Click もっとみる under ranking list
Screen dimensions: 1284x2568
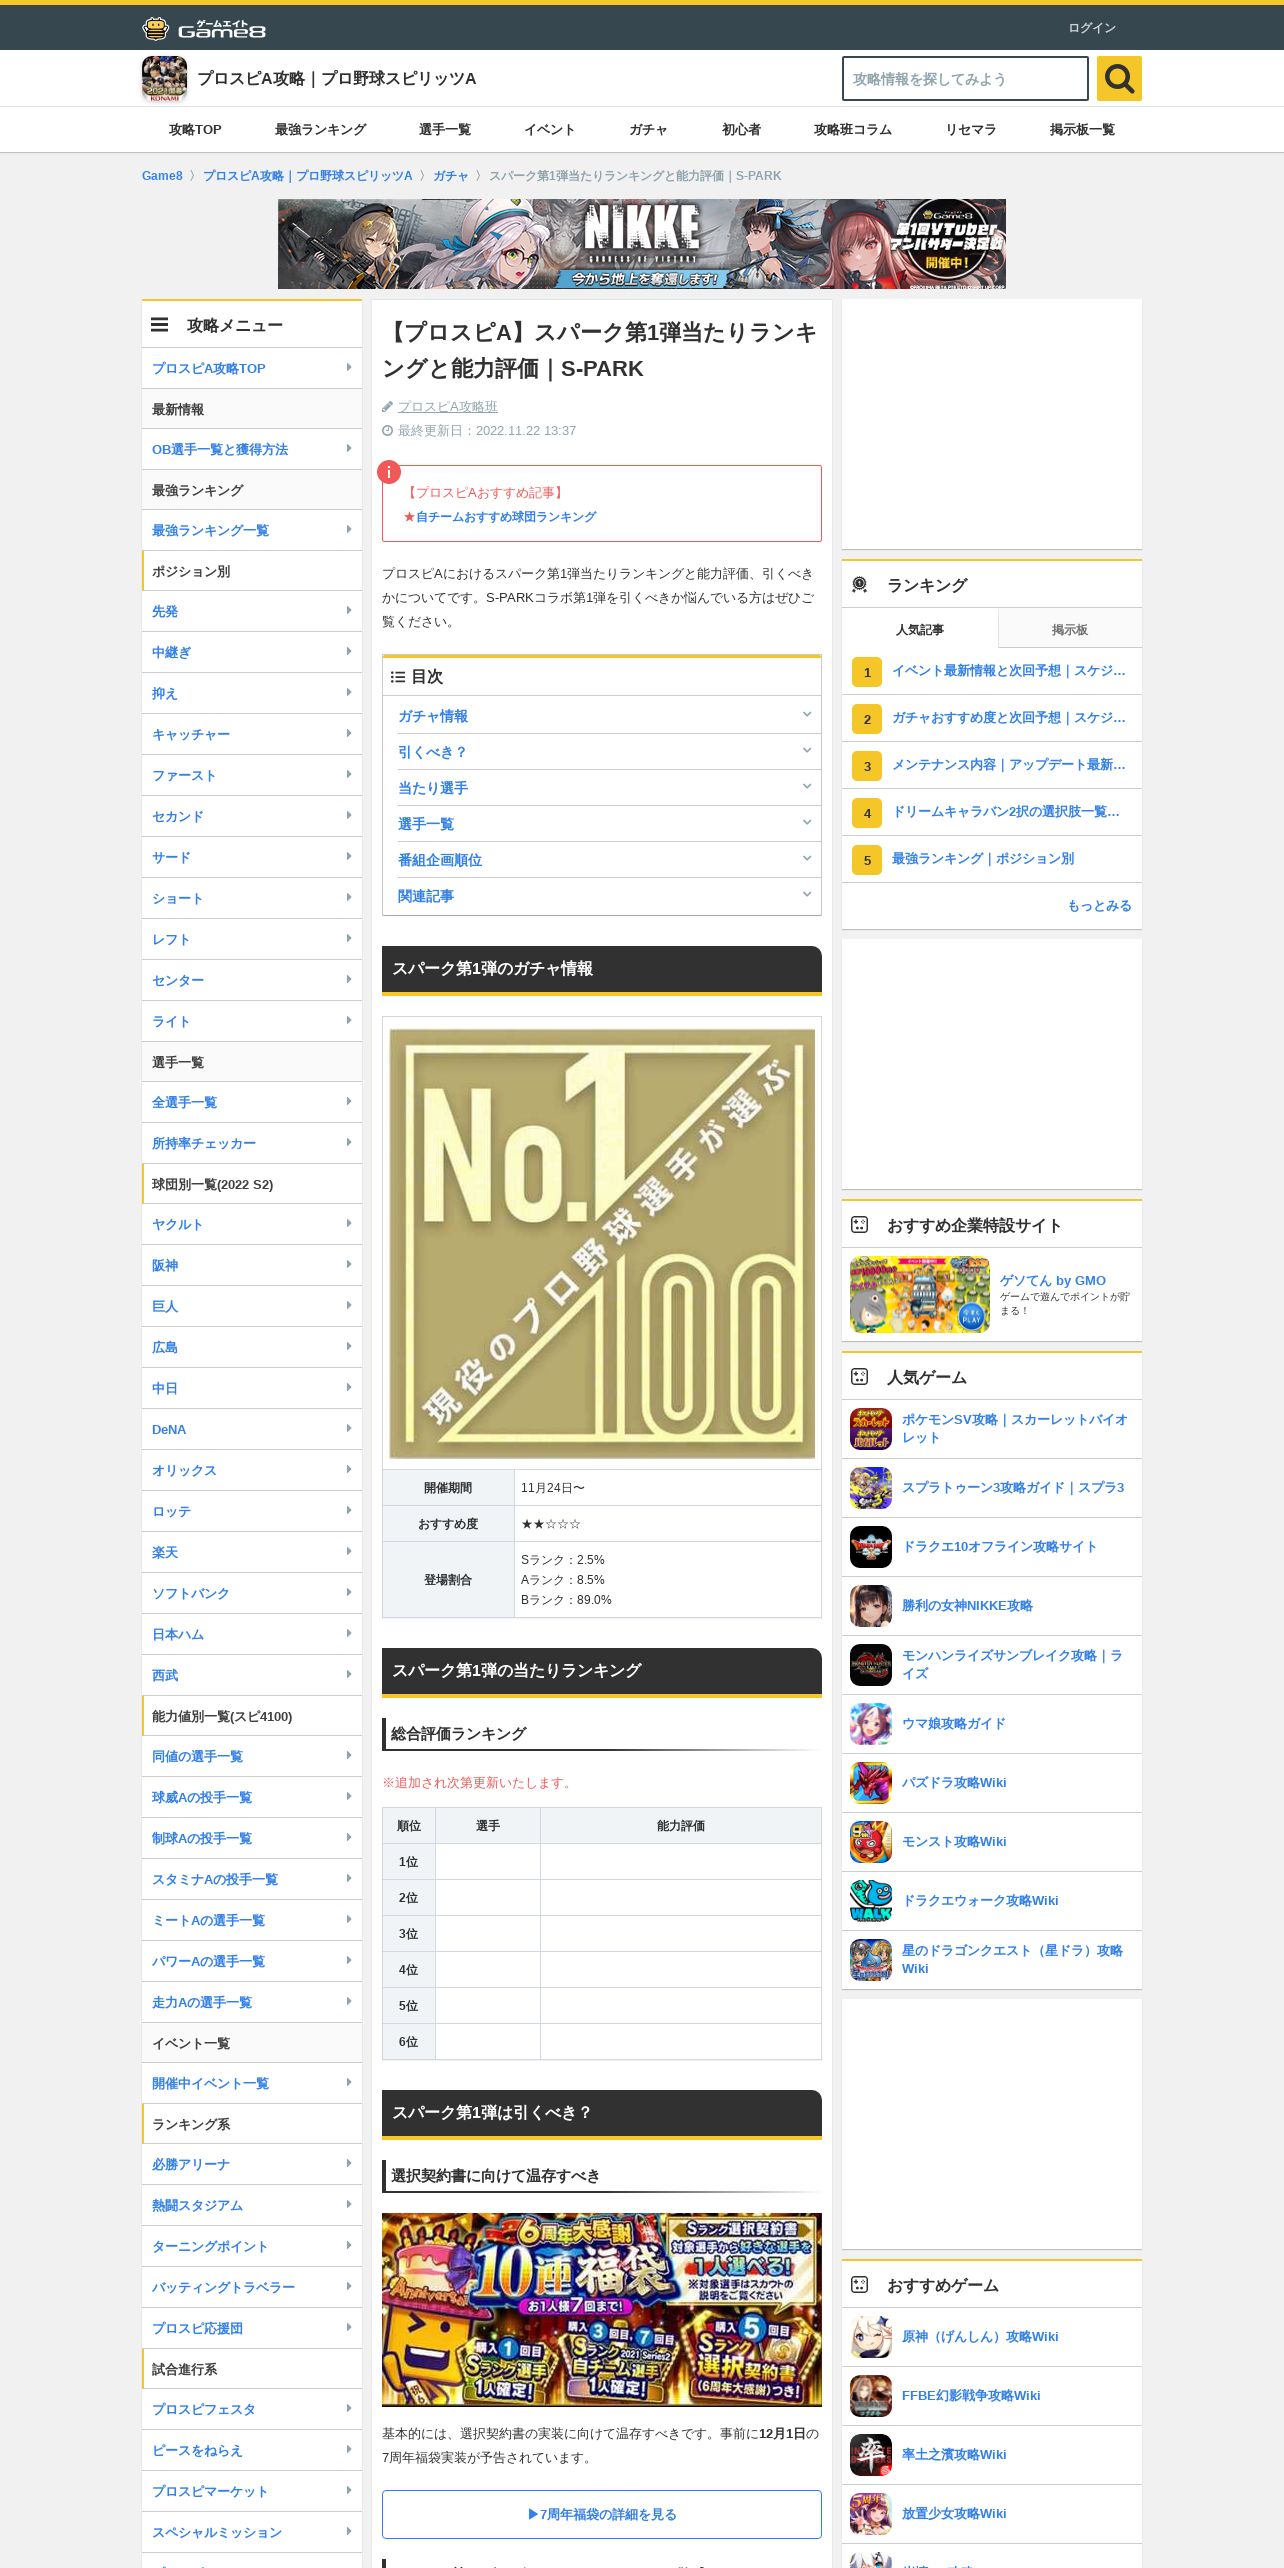pyautogui.click(x=1099, y=906)
